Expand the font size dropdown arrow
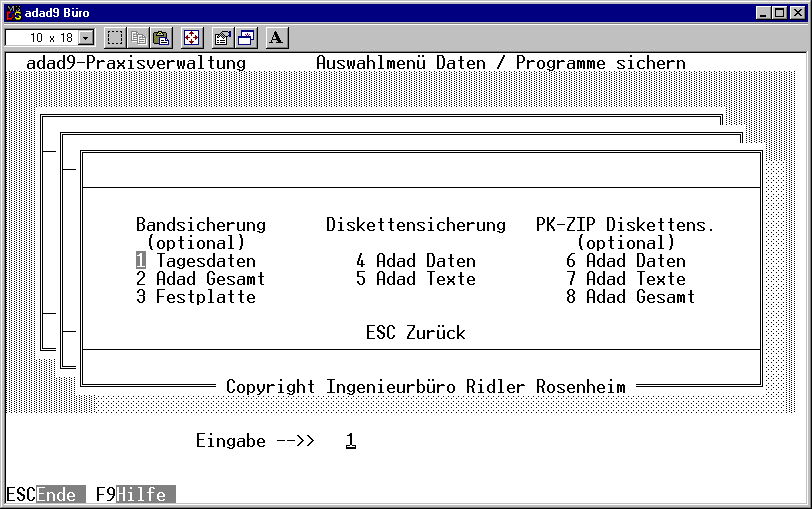The height and width of the screenshot is (509, 812). pos(86,38)
